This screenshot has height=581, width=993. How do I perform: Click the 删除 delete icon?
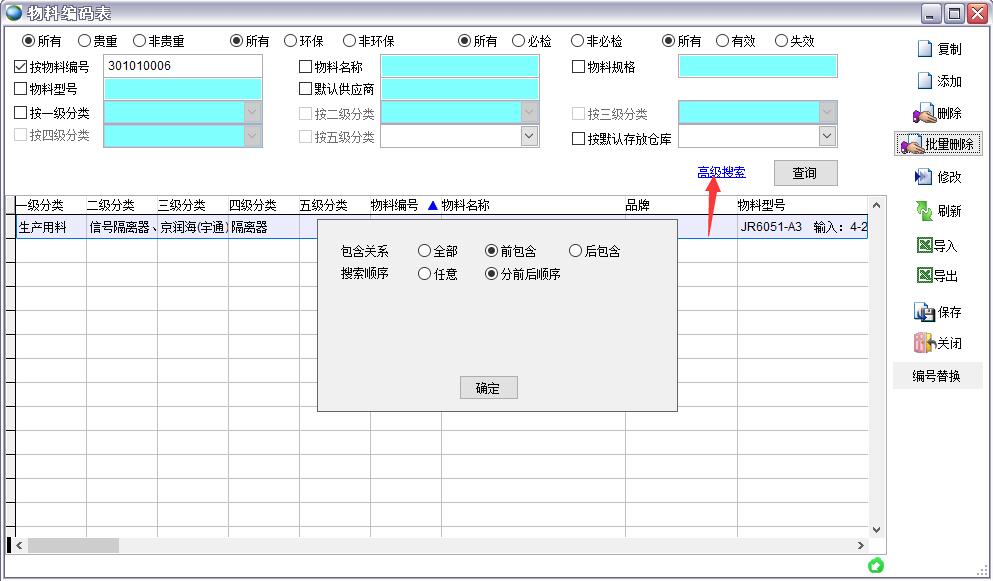938,112
